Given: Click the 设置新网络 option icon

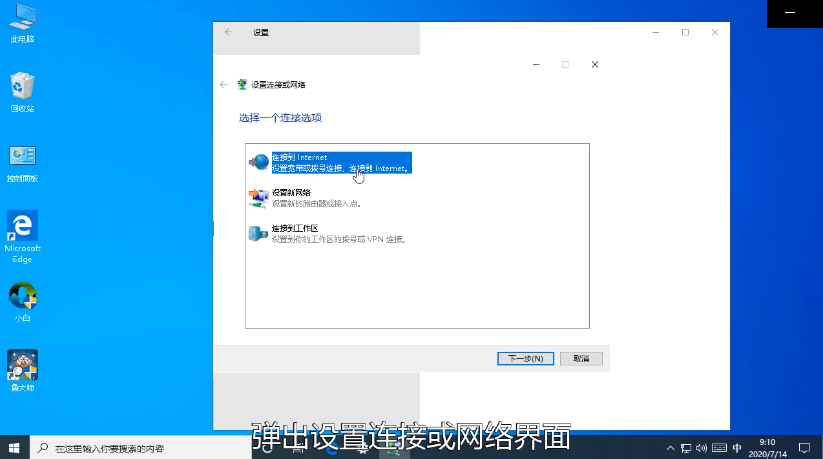Looking at the screenshot, I should coord(259,197).
